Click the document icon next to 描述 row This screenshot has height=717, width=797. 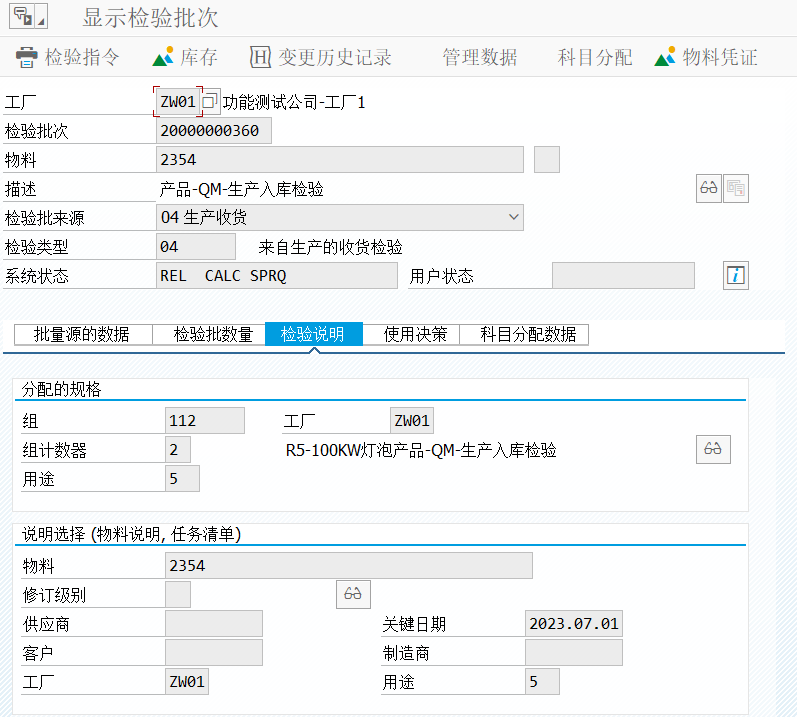736,188
